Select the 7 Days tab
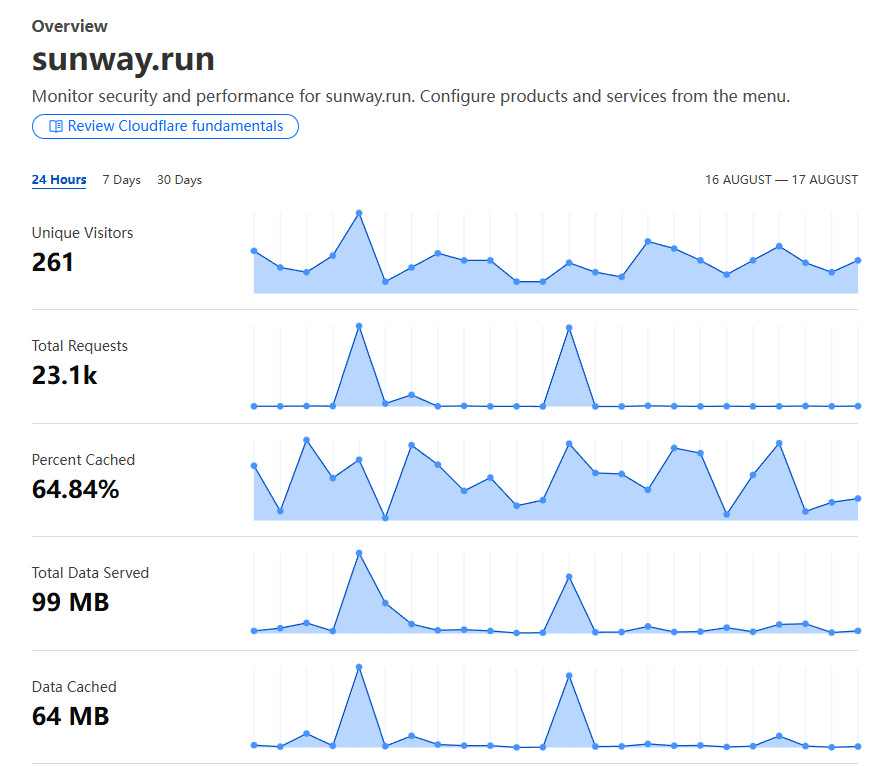The width and height of the screenshot is (887, 766). [121, 180]
